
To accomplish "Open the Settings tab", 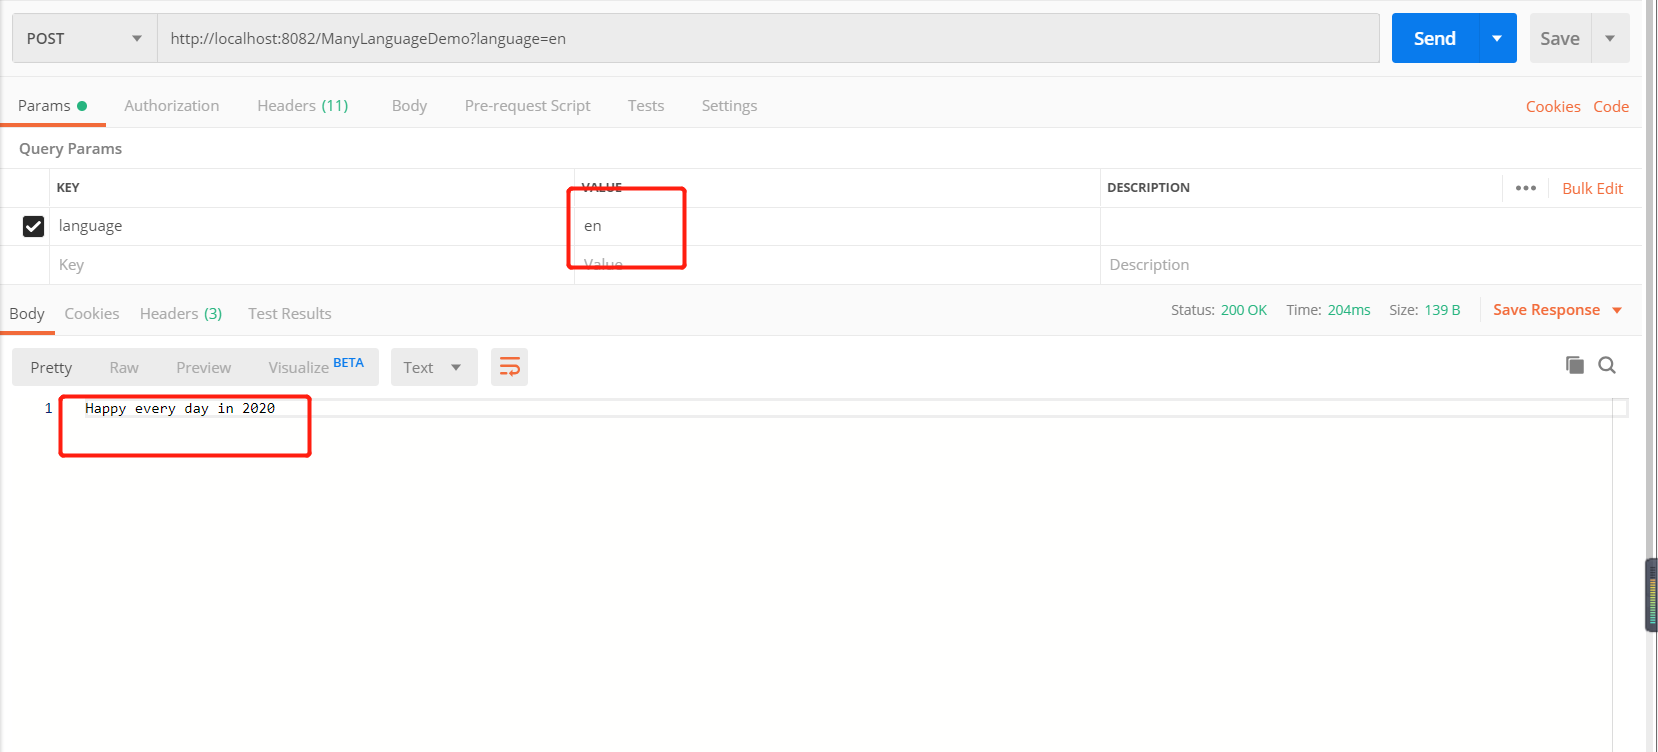I will pyautogui.click(x=729, y=105).
